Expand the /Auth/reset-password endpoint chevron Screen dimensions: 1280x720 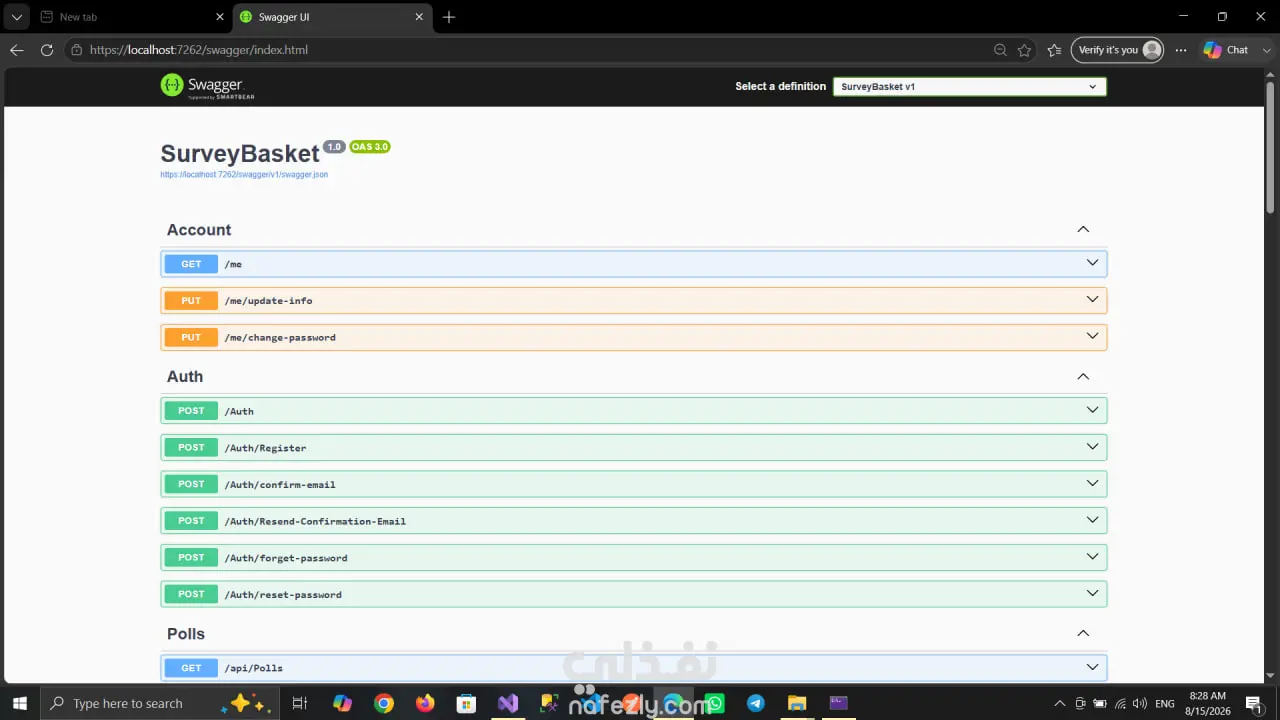point(1092,594)
